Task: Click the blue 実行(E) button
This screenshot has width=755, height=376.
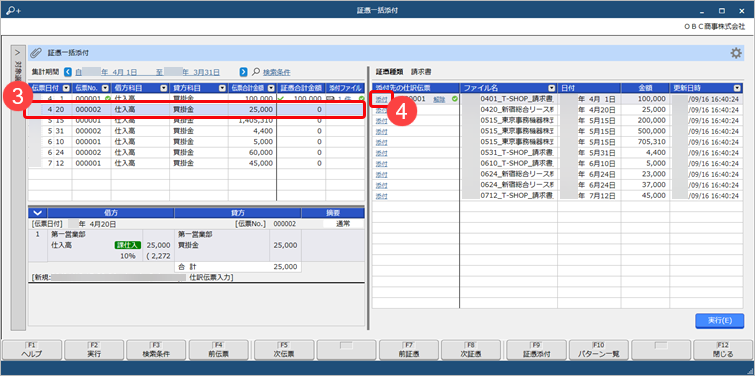Action: point(719,321)
